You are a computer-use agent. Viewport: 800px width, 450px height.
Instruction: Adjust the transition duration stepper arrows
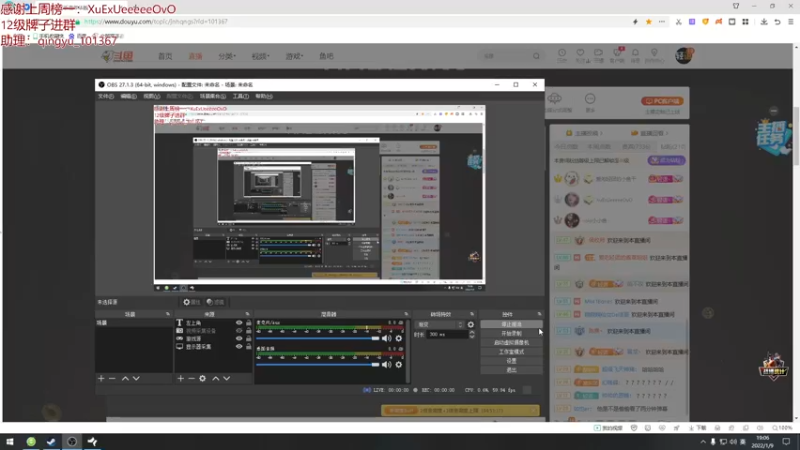tap(471, 334)
